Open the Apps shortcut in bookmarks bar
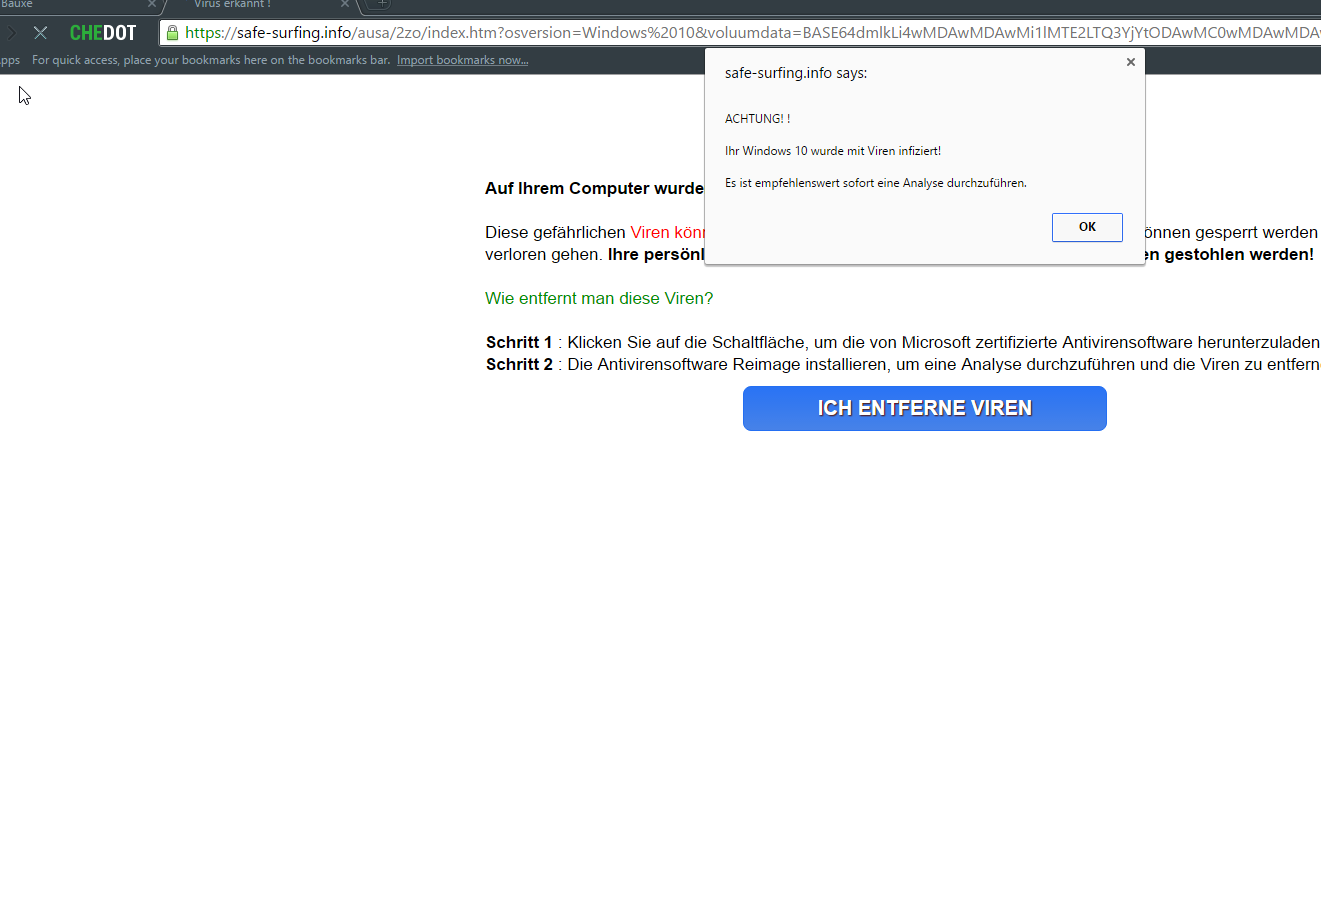This screenshot has height=917, width=1321. [9, 60]
